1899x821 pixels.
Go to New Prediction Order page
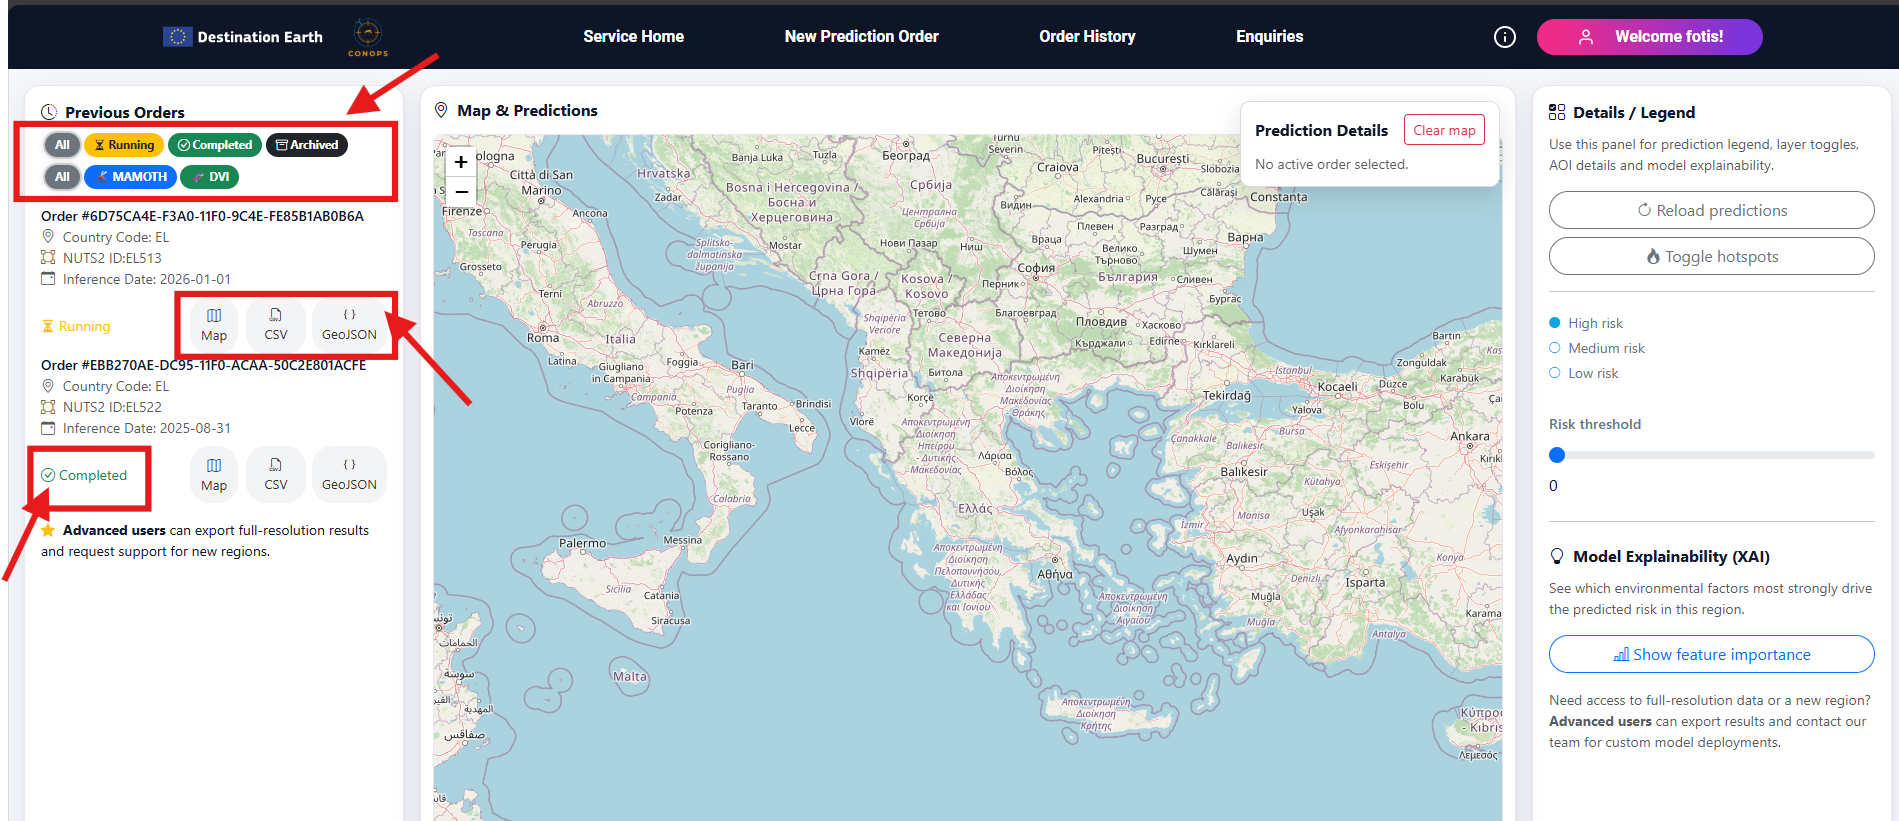(861, 37)
